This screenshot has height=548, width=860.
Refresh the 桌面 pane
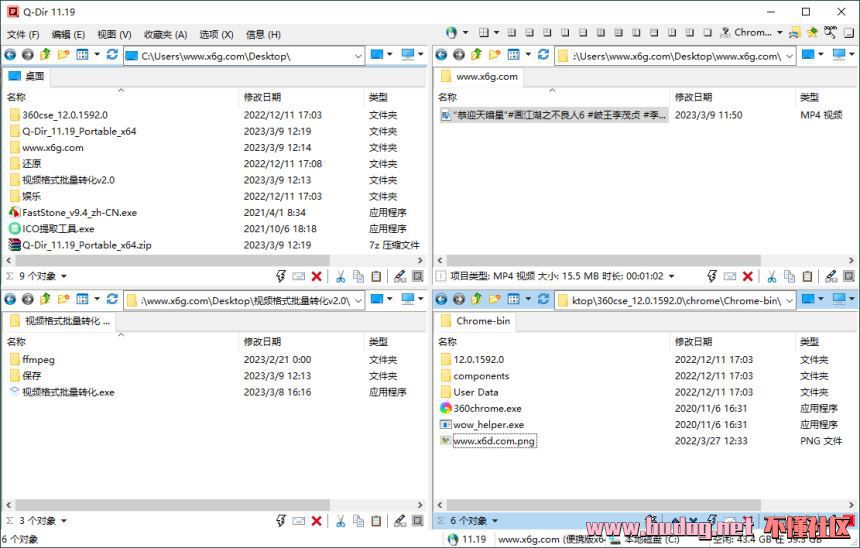click(112, 54)
